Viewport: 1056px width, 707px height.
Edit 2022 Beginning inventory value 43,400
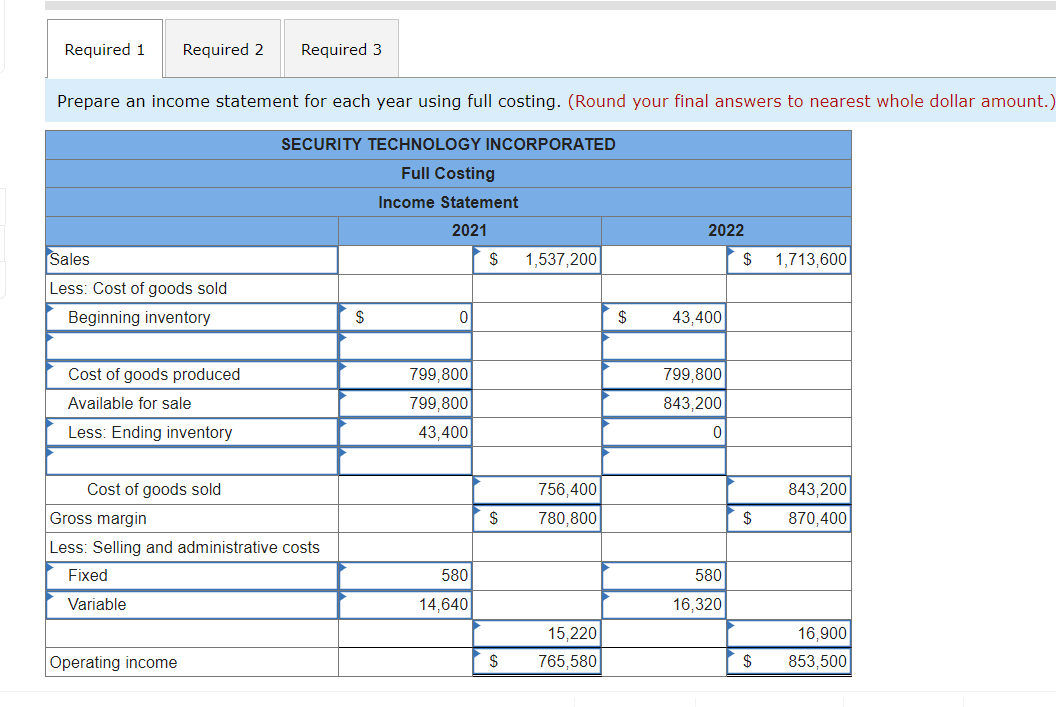tap(664, 317)
